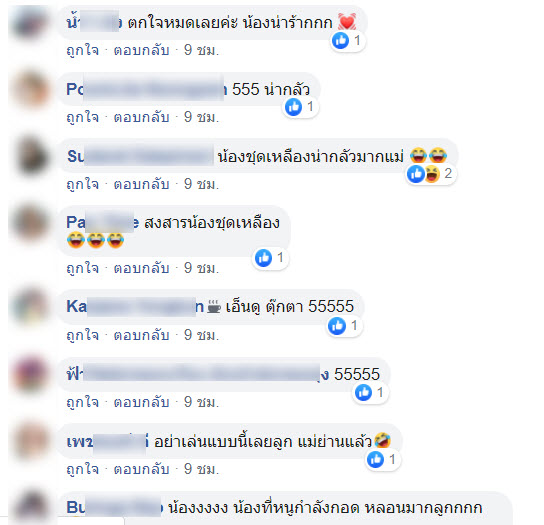This screenshot has height=525, width=544.
Task: Open the profile picture of the commenter starting 'Su'
Action: 32,156
